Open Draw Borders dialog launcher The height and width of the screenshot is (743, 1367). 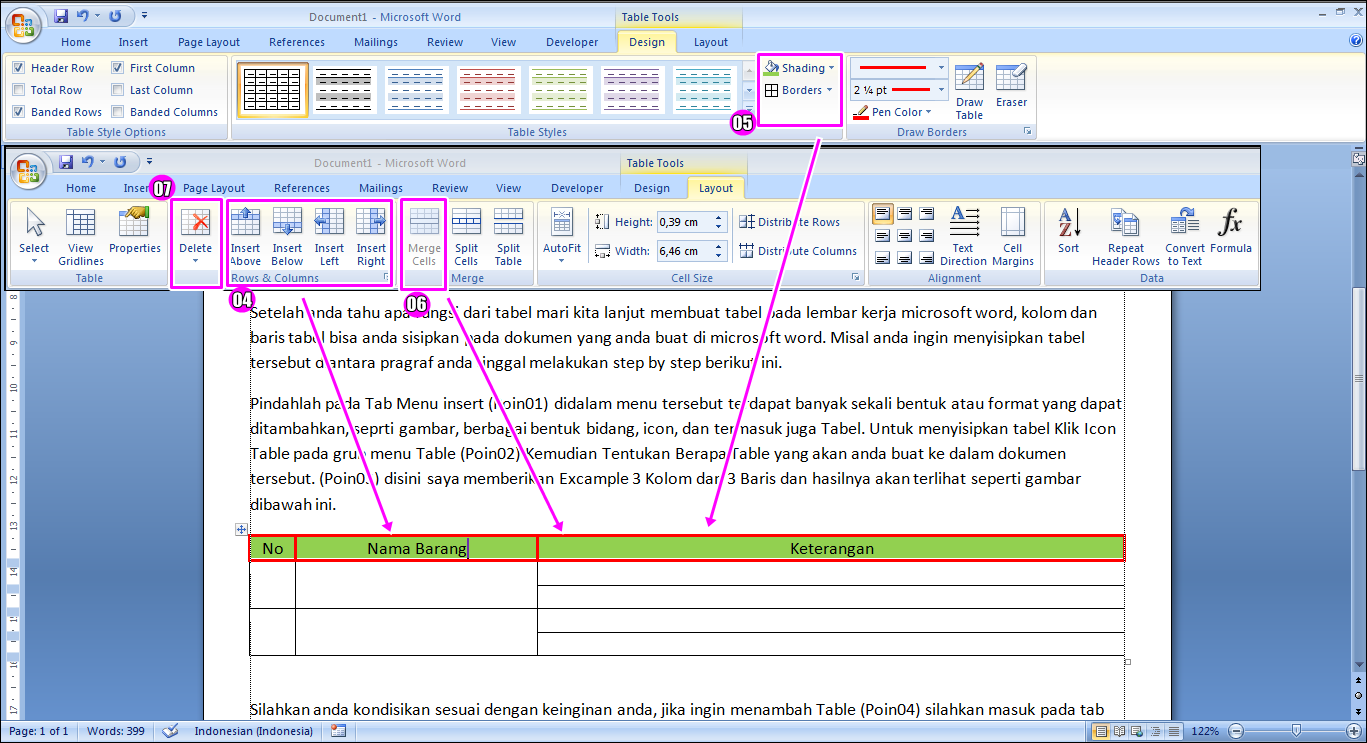coord(1027,132)
